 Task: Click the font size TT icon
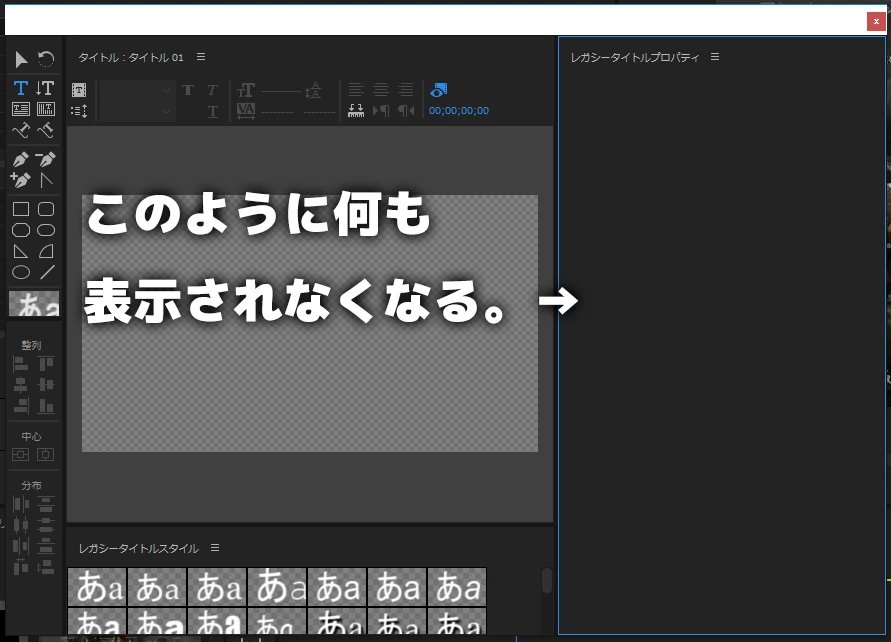click(245, 90)
